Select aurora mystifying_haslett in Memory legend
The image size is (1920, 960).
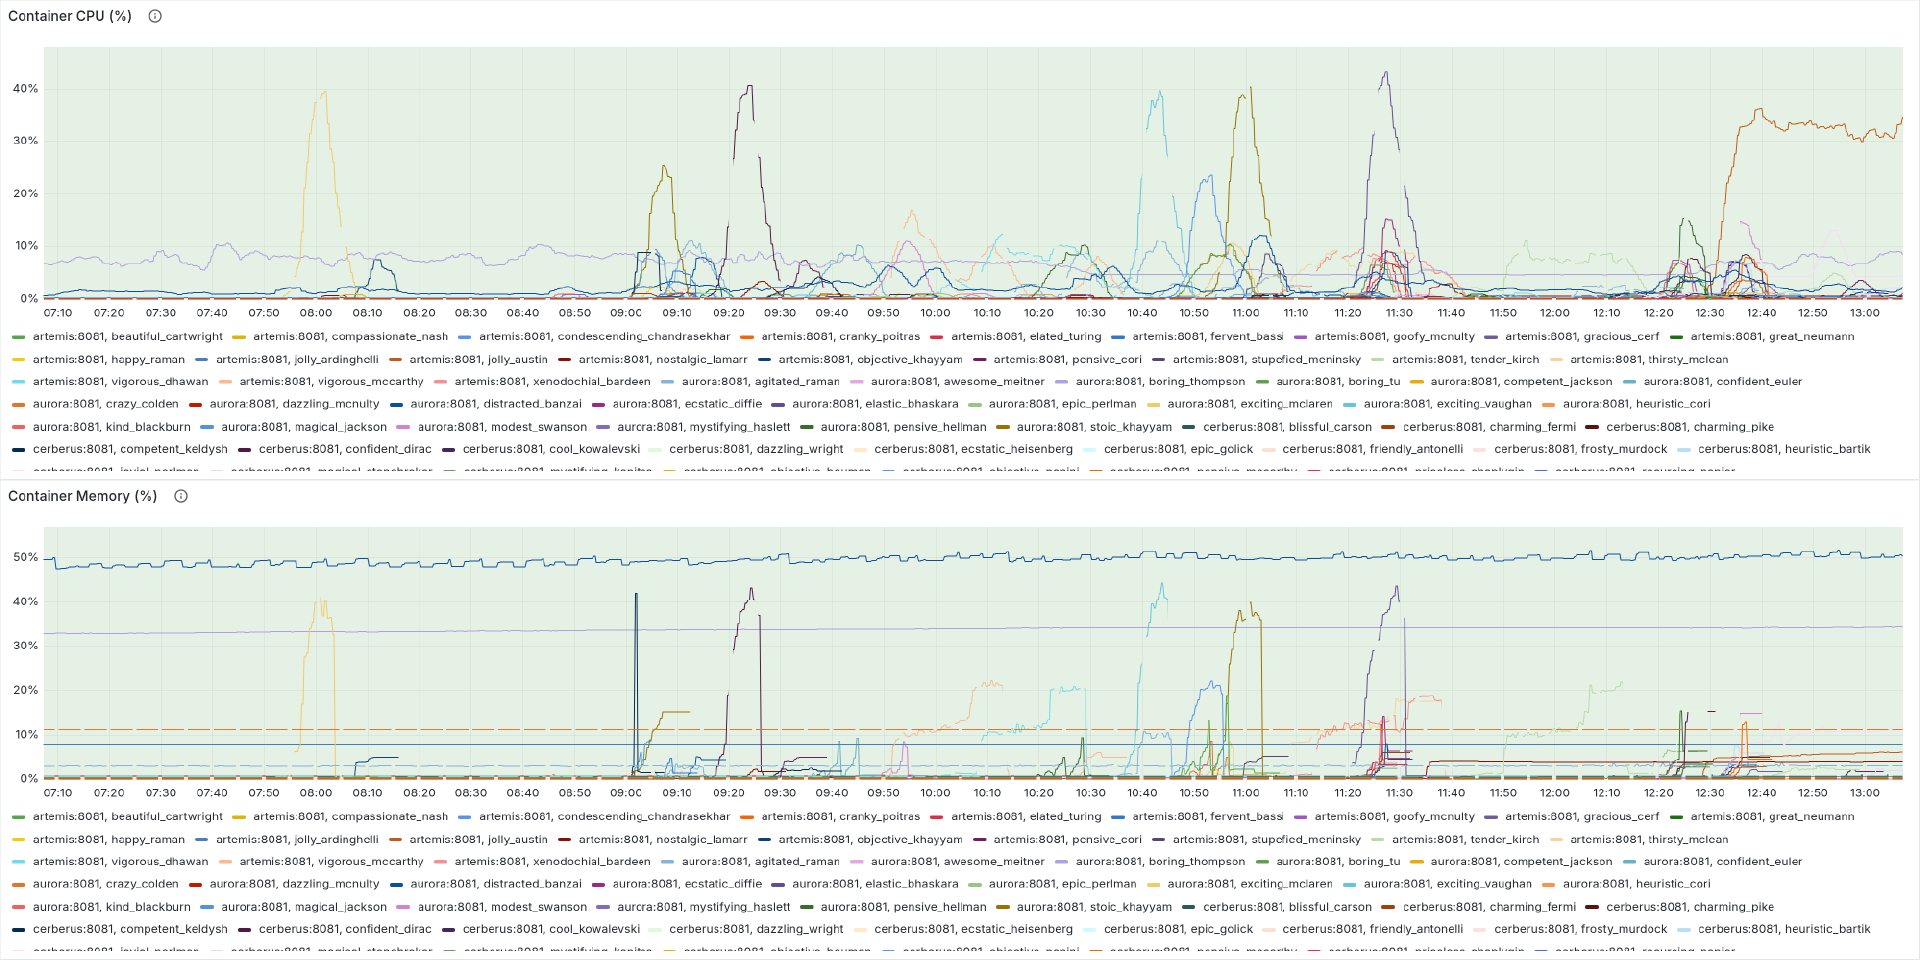(703, 907)
